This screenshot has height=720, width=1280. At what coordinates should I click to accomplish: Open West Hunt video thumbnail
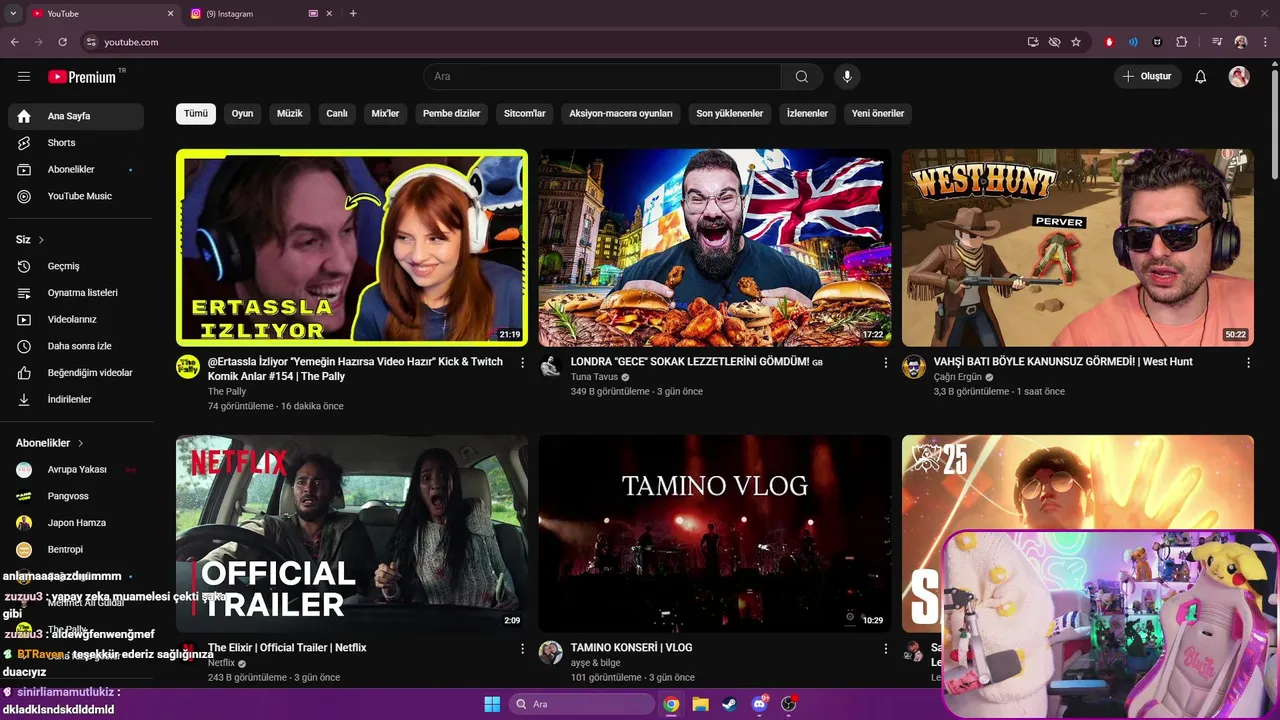point(1078,248)
